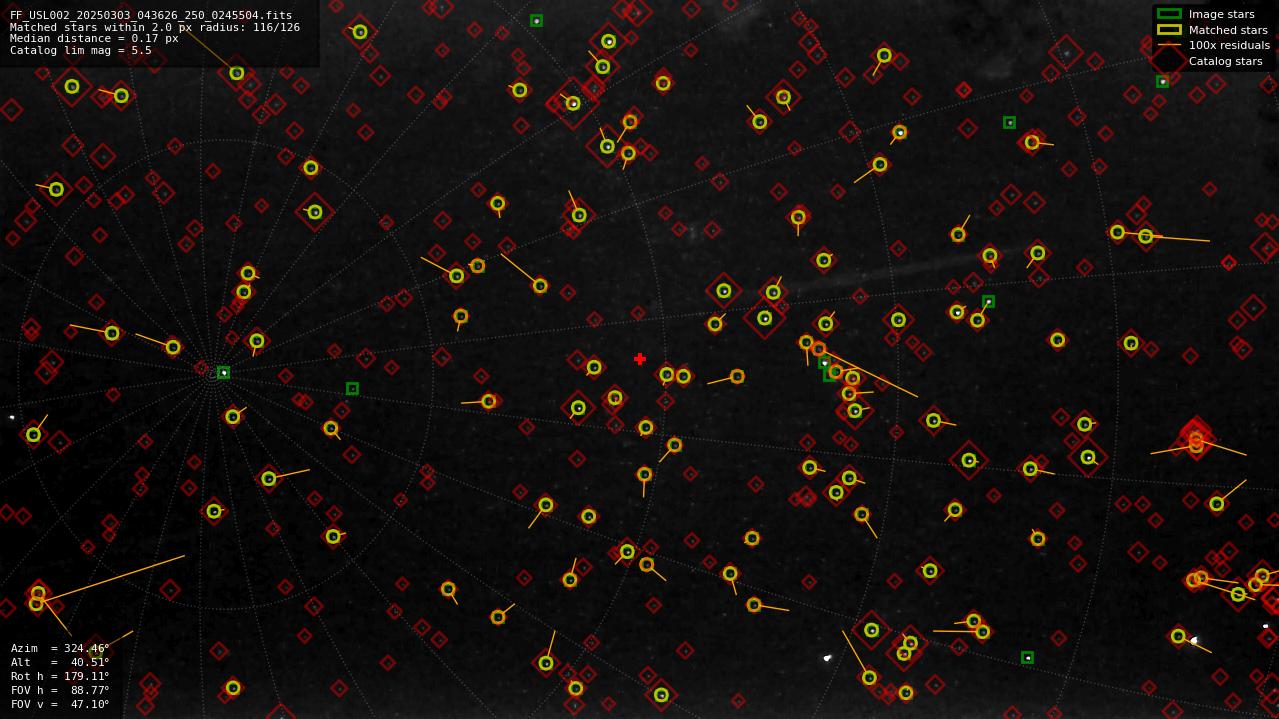Image resolution: width=1279 pixels, height=719 pixels.
Task: Click the Rot h = 179.11° value
Action: coord(60,676)
